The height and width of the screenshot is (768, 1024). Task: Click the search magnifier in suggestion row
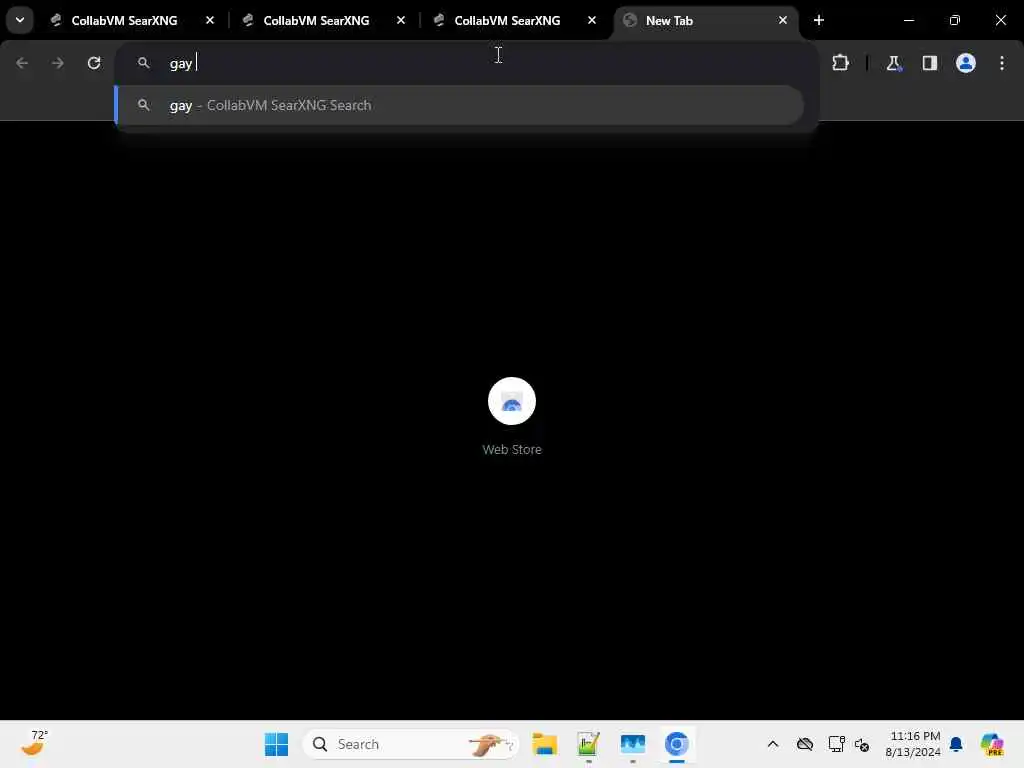[144, 105]
